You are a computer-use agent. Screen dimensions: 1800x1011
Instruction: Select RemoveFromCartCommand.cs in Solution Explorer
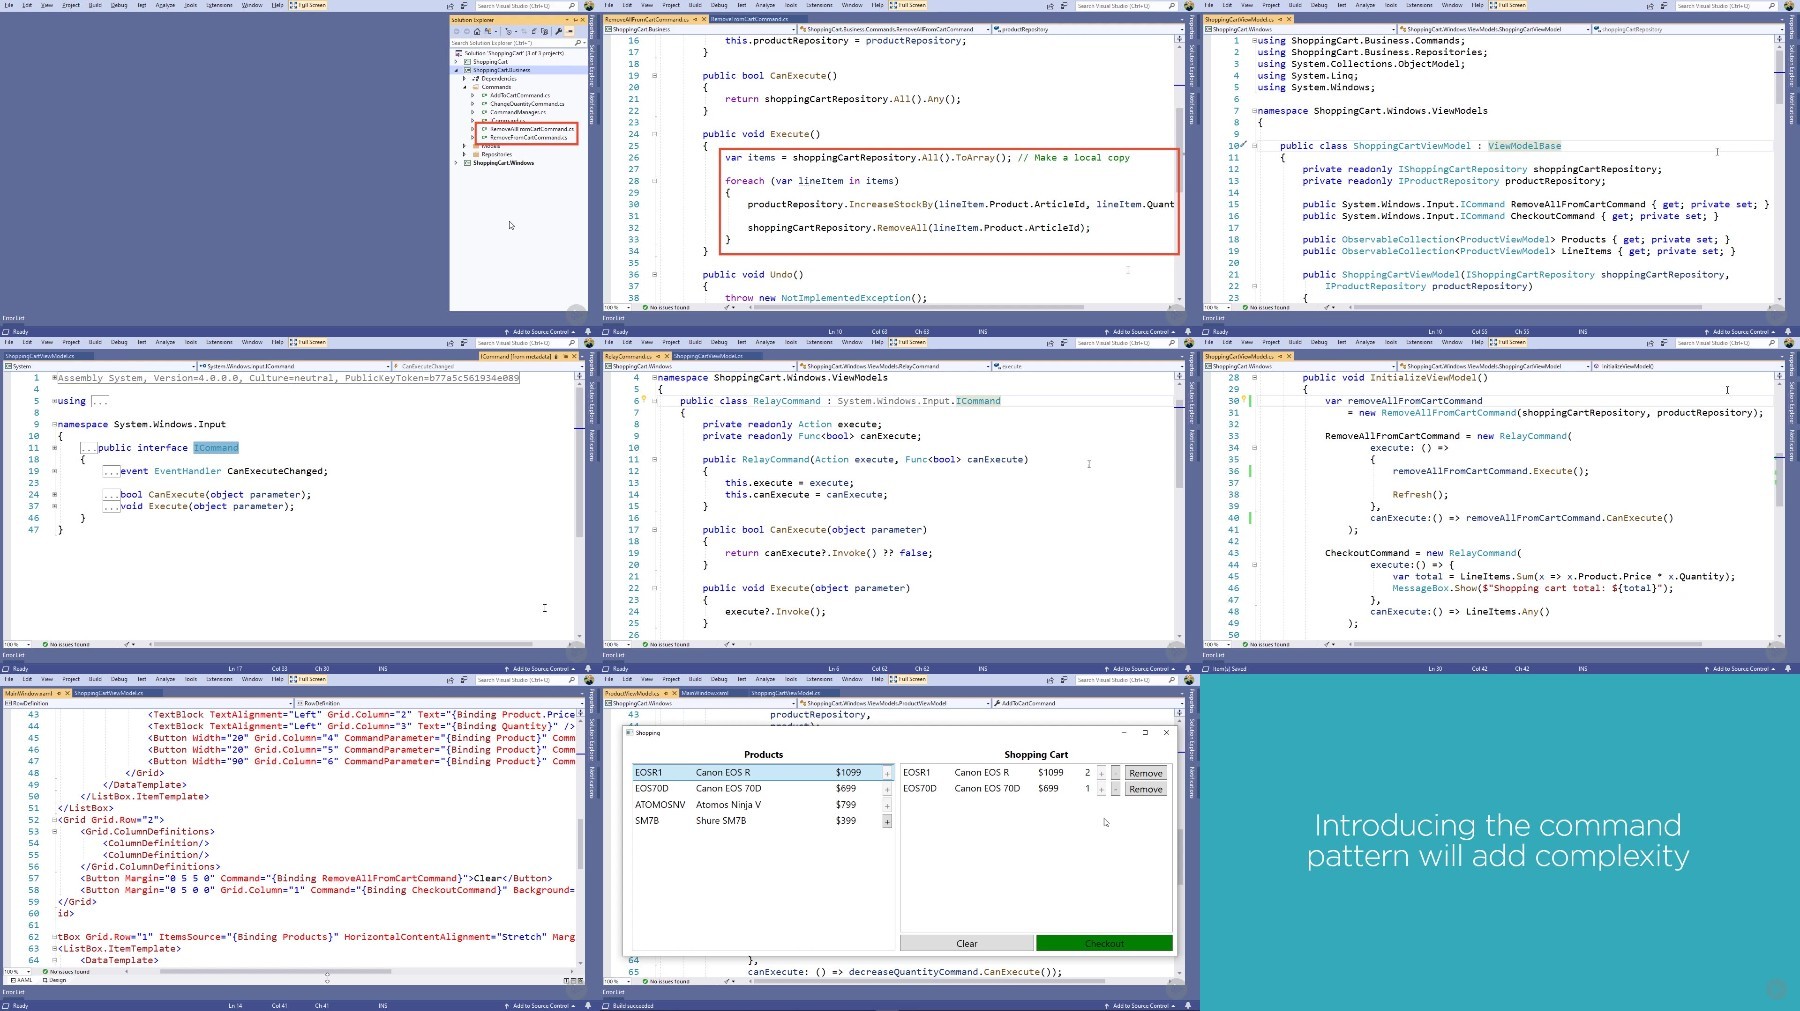(528, 138)
